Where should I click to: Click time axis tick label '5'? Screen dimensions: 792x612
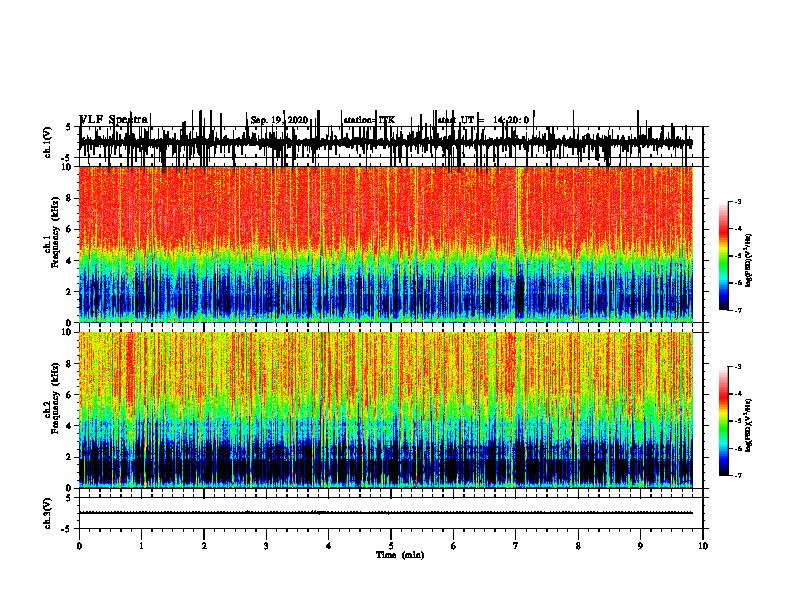click(391, 546)
